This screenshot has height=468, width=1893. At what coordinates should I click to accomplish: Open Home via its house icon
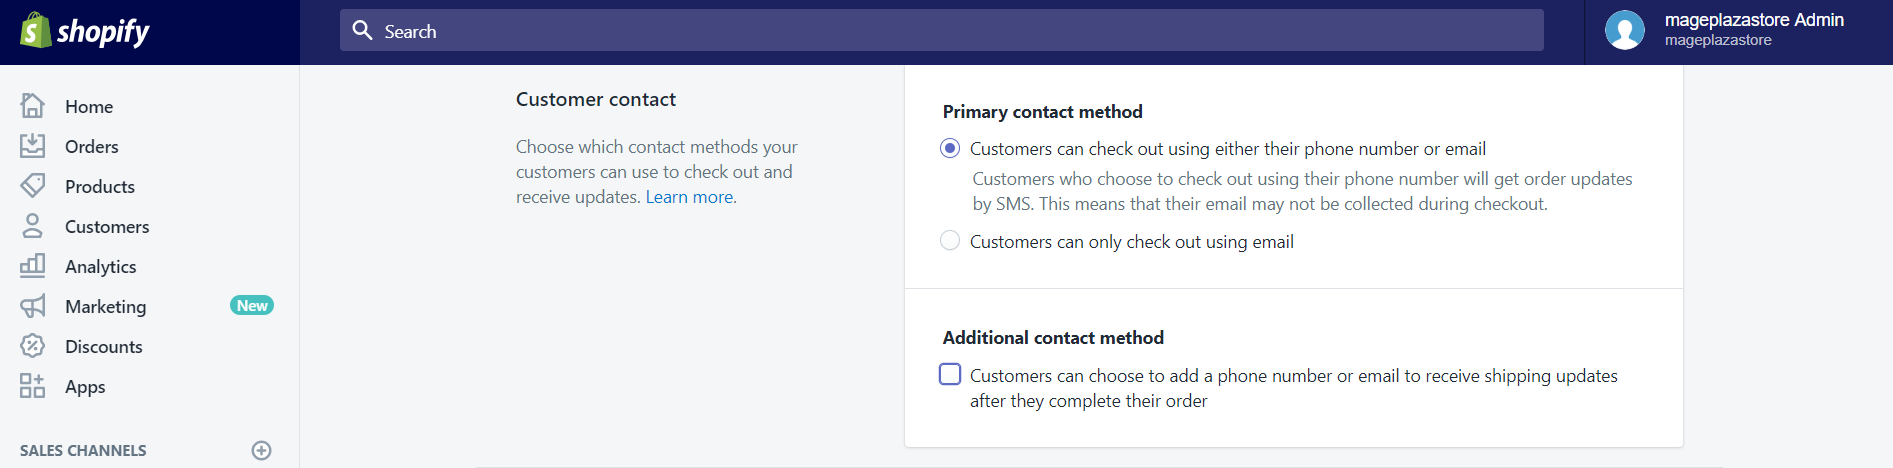click(33, 106)
